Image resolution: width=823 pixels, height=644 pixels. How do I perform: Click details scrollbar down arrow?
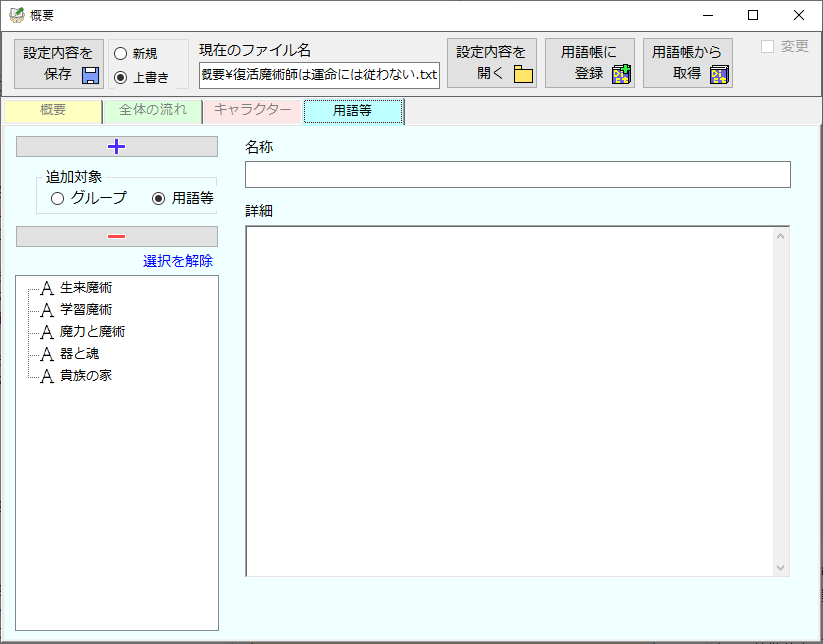pyautogui.click(x=780, y=567)
